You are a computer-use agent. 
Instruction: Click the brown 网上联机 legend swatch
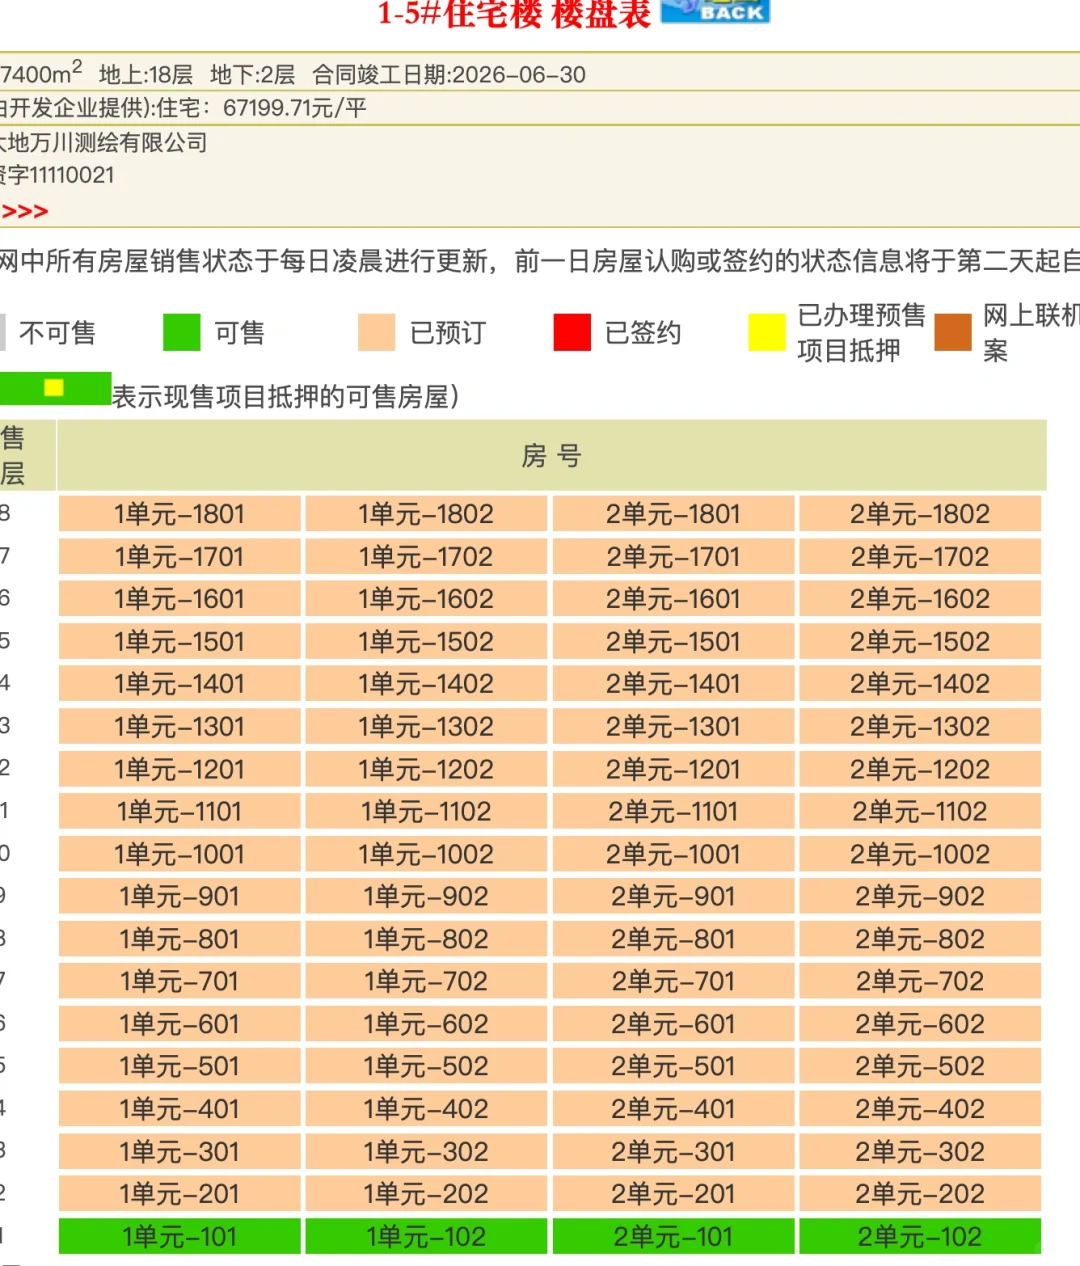click(x=953, y=332)
